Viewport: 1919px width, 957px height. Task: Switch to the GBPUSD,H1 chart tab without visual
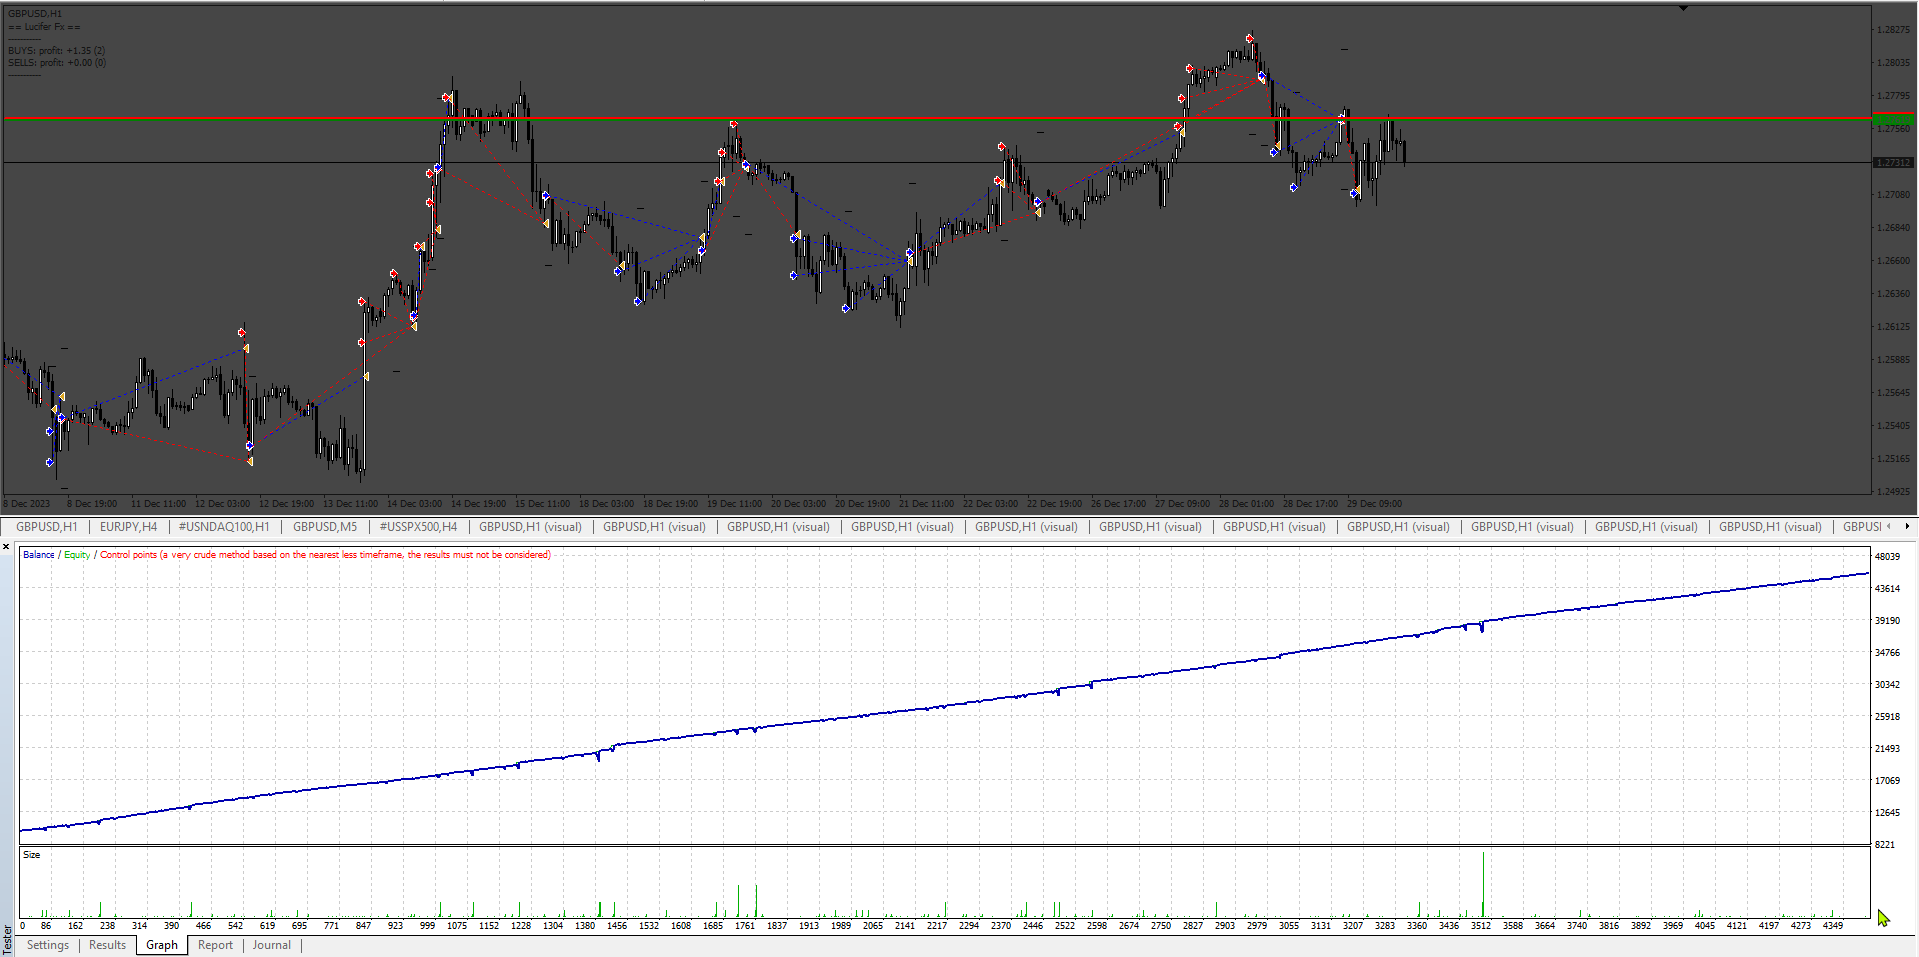click(x=46, y=527)
